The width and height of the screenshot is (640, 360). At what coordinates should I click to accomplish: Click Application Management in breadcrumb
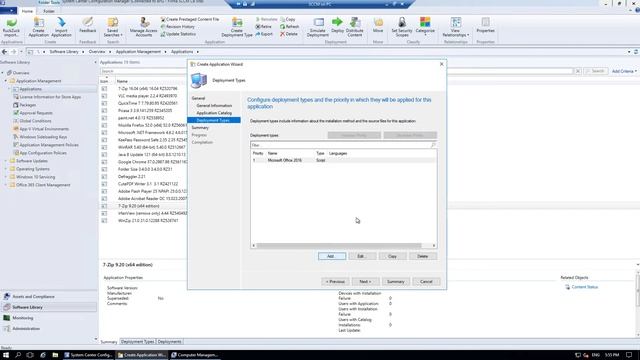pos(138,52)
